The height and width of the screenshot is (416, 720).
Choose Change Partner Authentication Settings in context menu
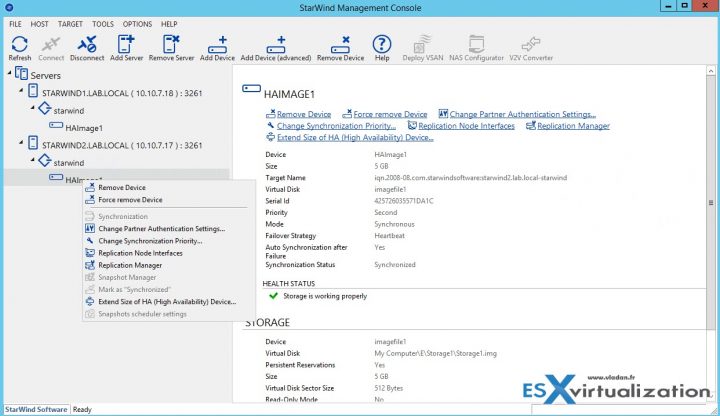[x=169, y=229]
